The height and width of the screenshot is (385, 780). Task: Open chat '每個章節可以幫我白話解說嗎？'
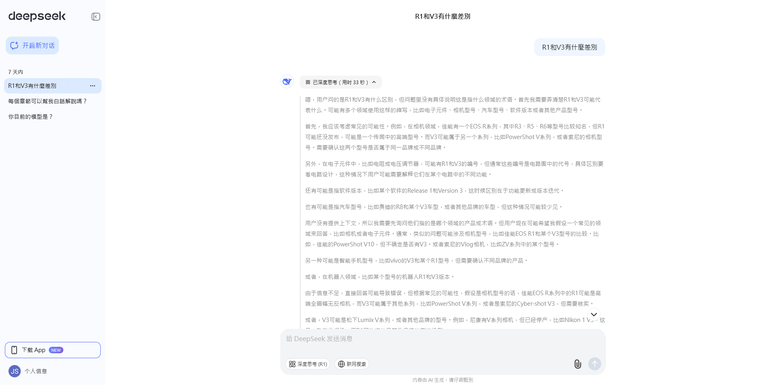tap(48, 101)
